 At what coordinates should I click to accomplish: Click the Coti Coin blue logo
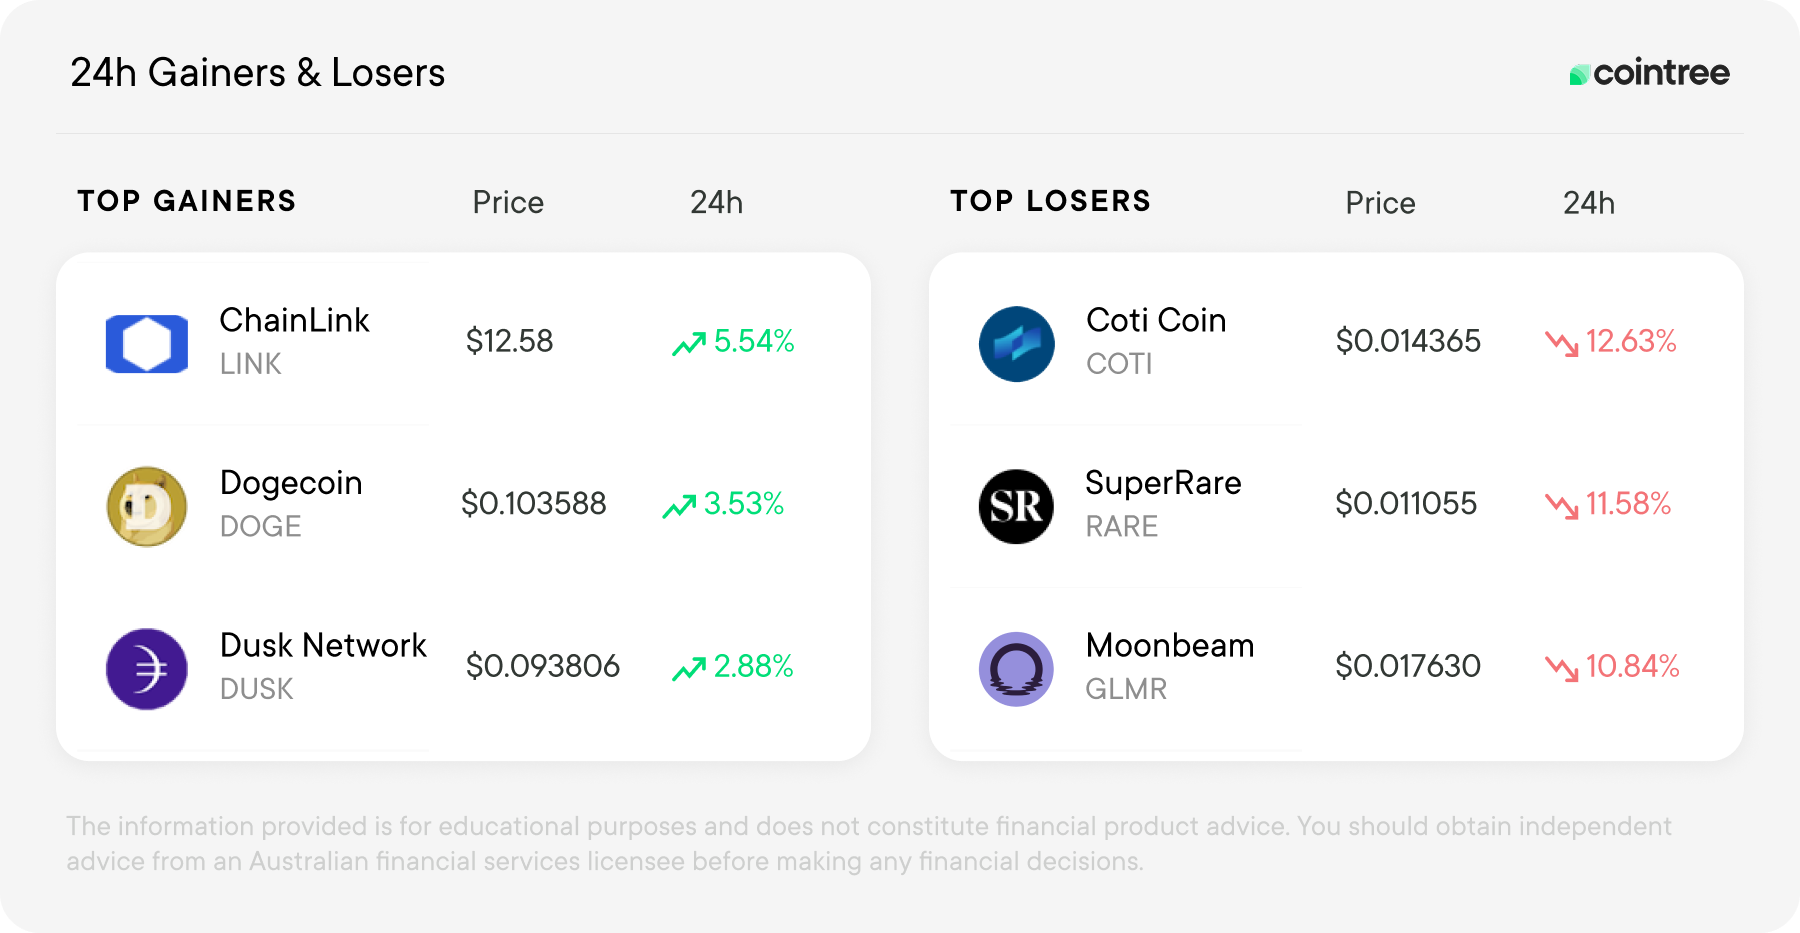tap(1017, 344)
